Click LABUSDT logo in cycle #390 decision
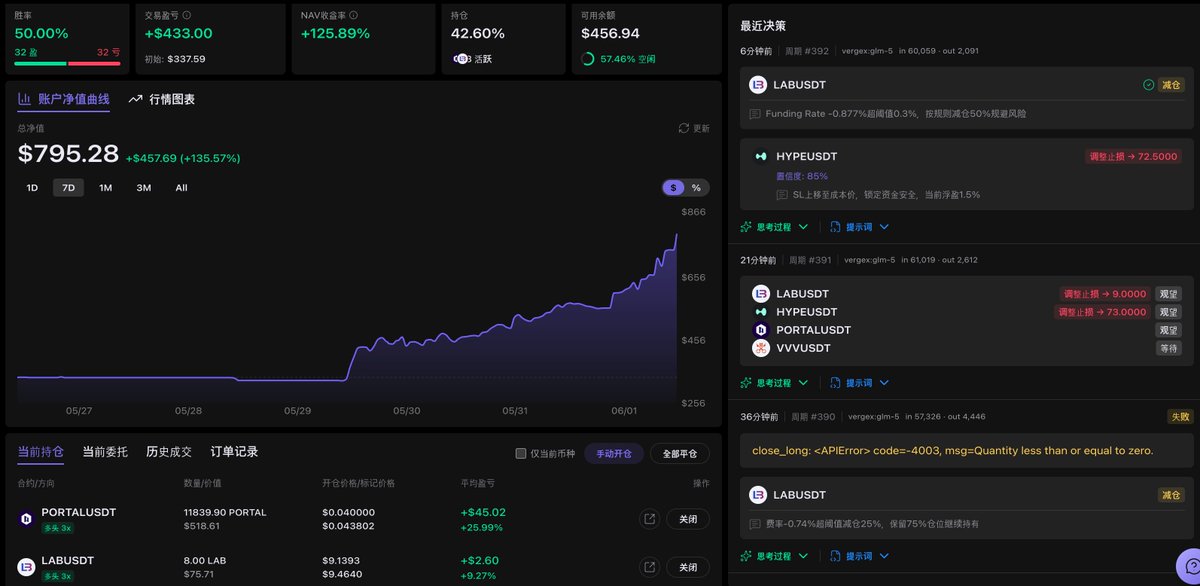 point(759,495)
